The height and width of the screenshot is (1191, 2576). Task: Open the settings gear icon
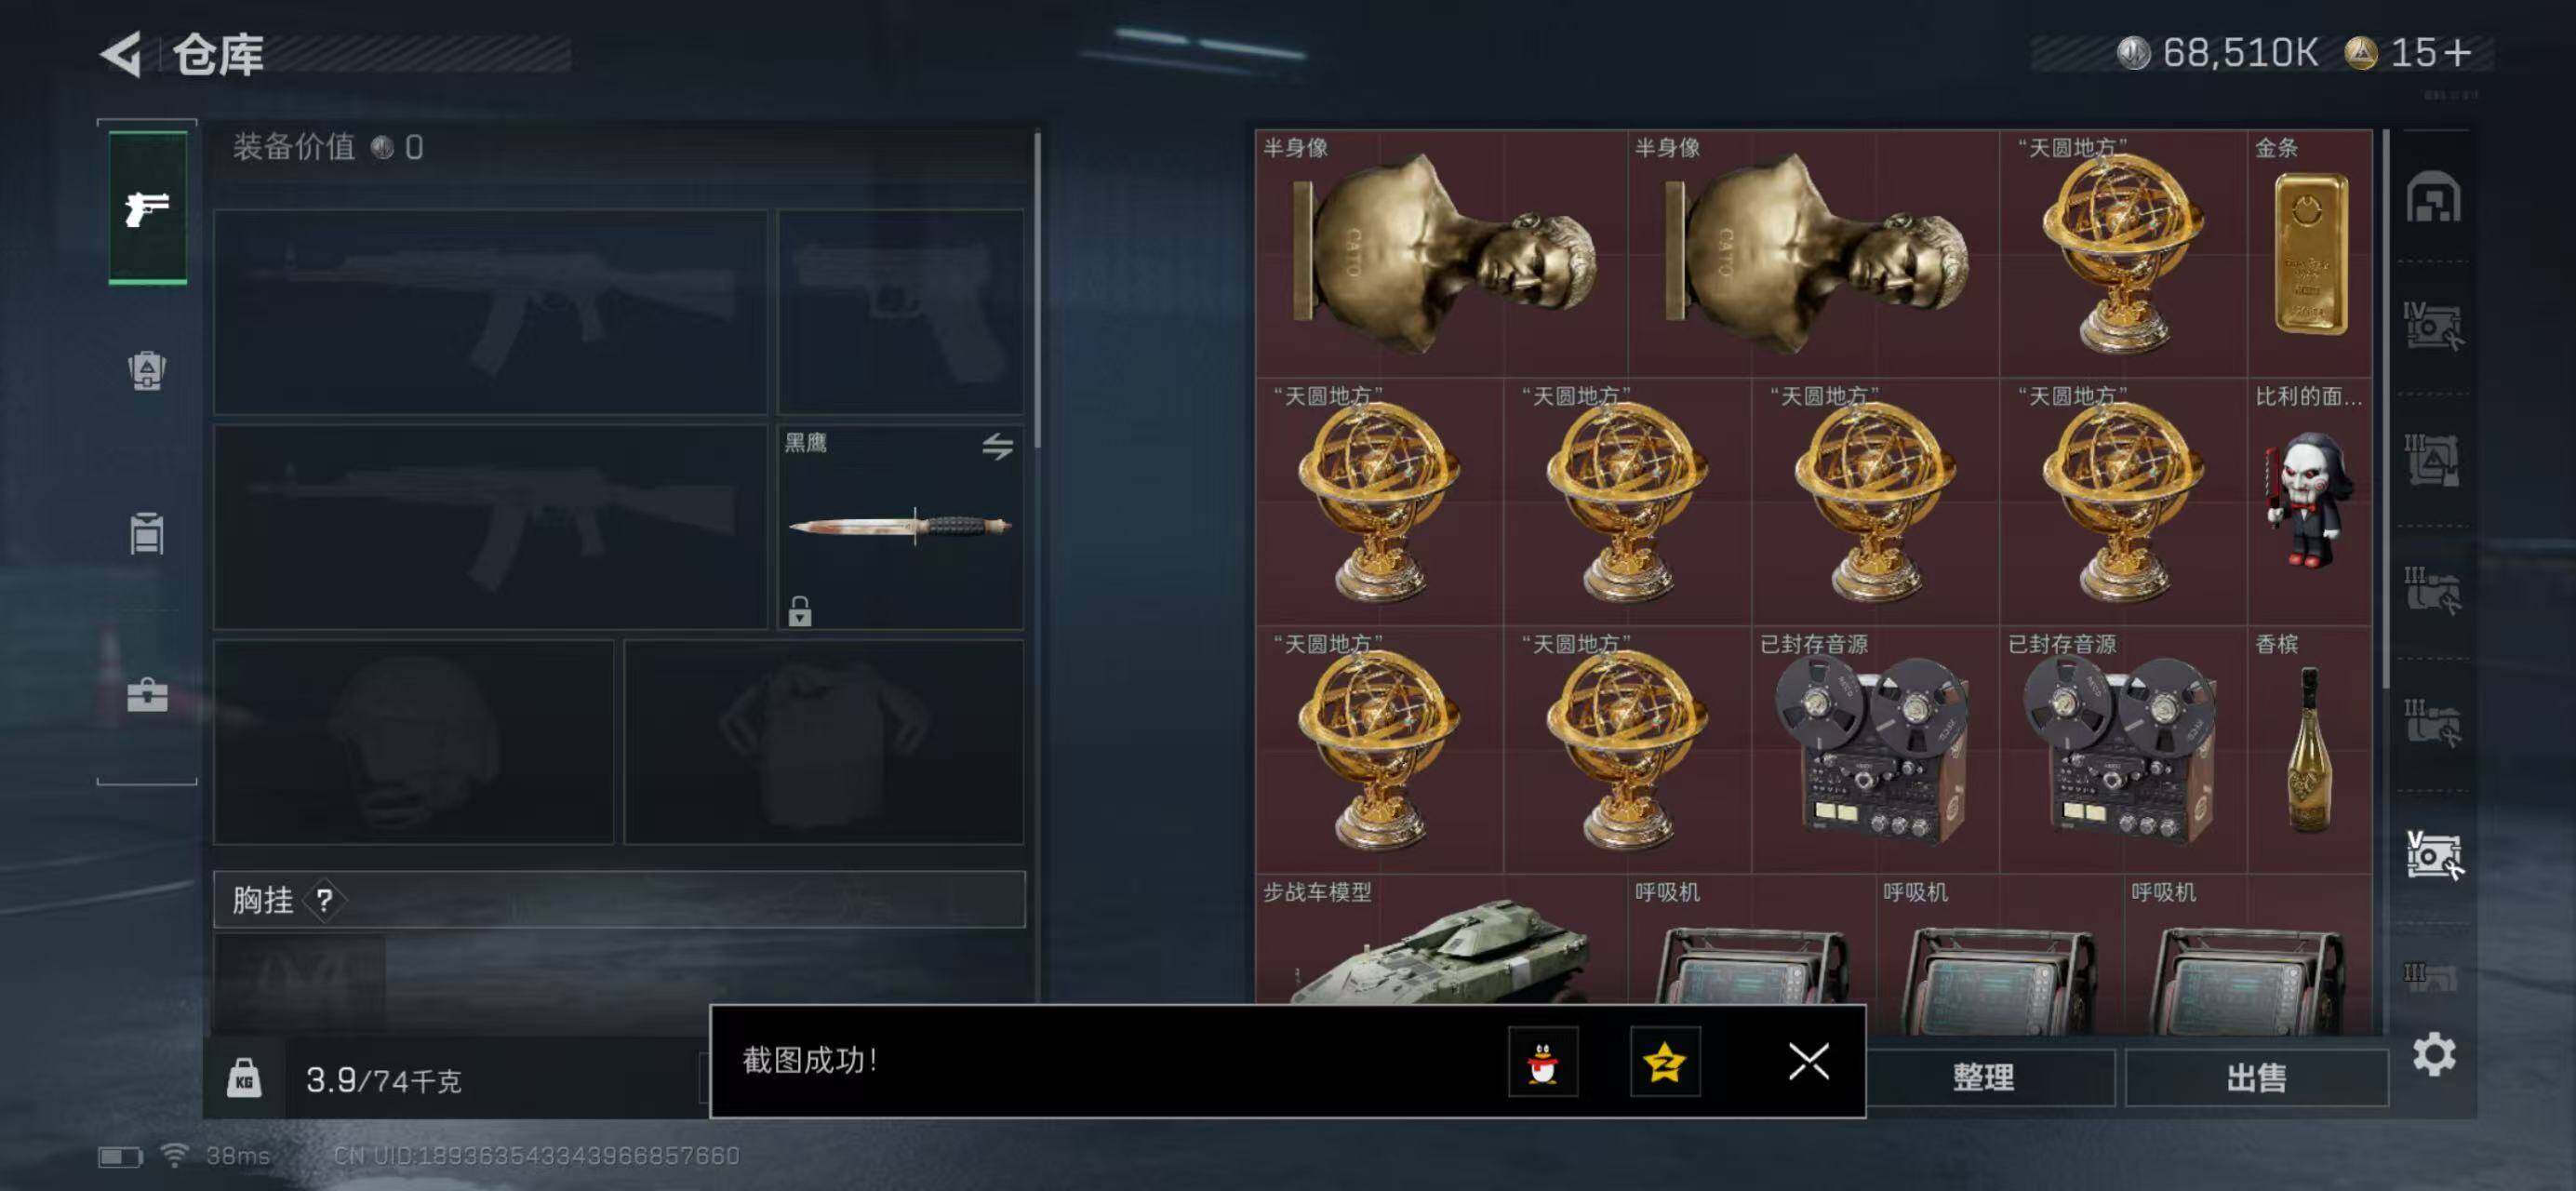(2433, 1054)
